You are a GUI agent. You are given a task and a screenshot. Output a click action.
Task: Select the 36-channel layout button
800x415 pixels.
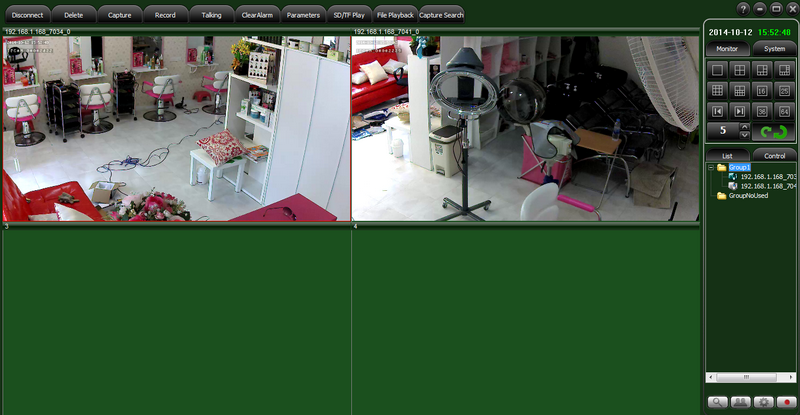coord(762,111)
